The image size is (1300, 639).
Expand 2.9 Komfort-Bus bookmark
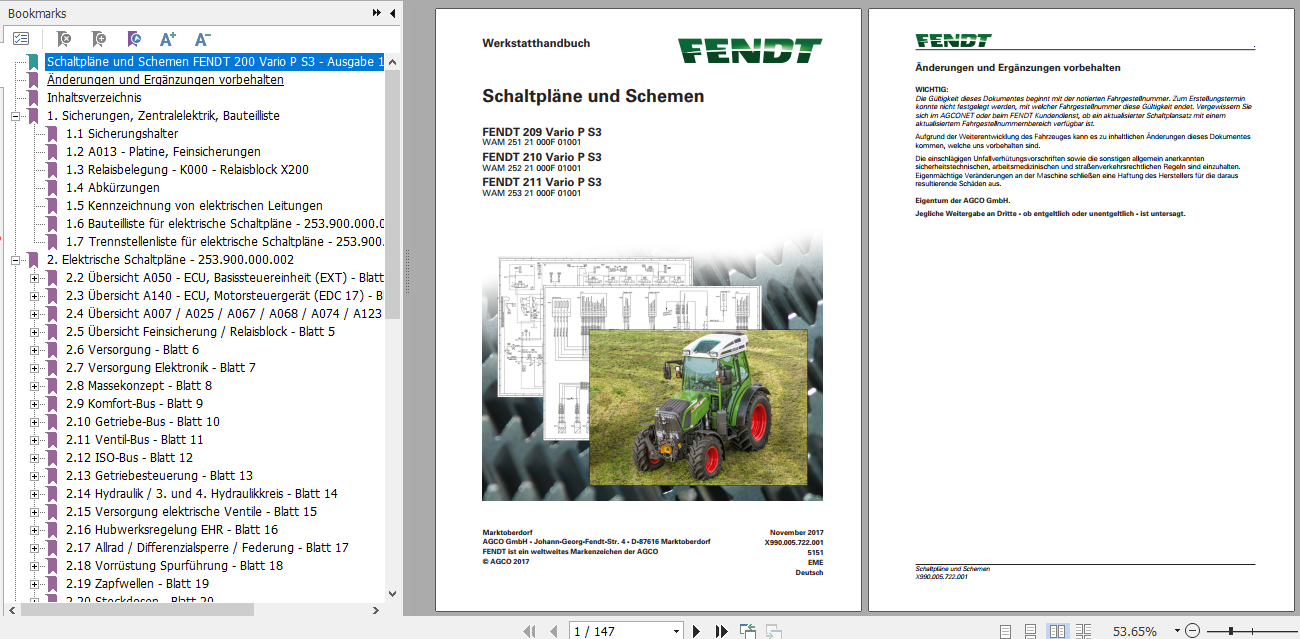click(x=34, y=404)
